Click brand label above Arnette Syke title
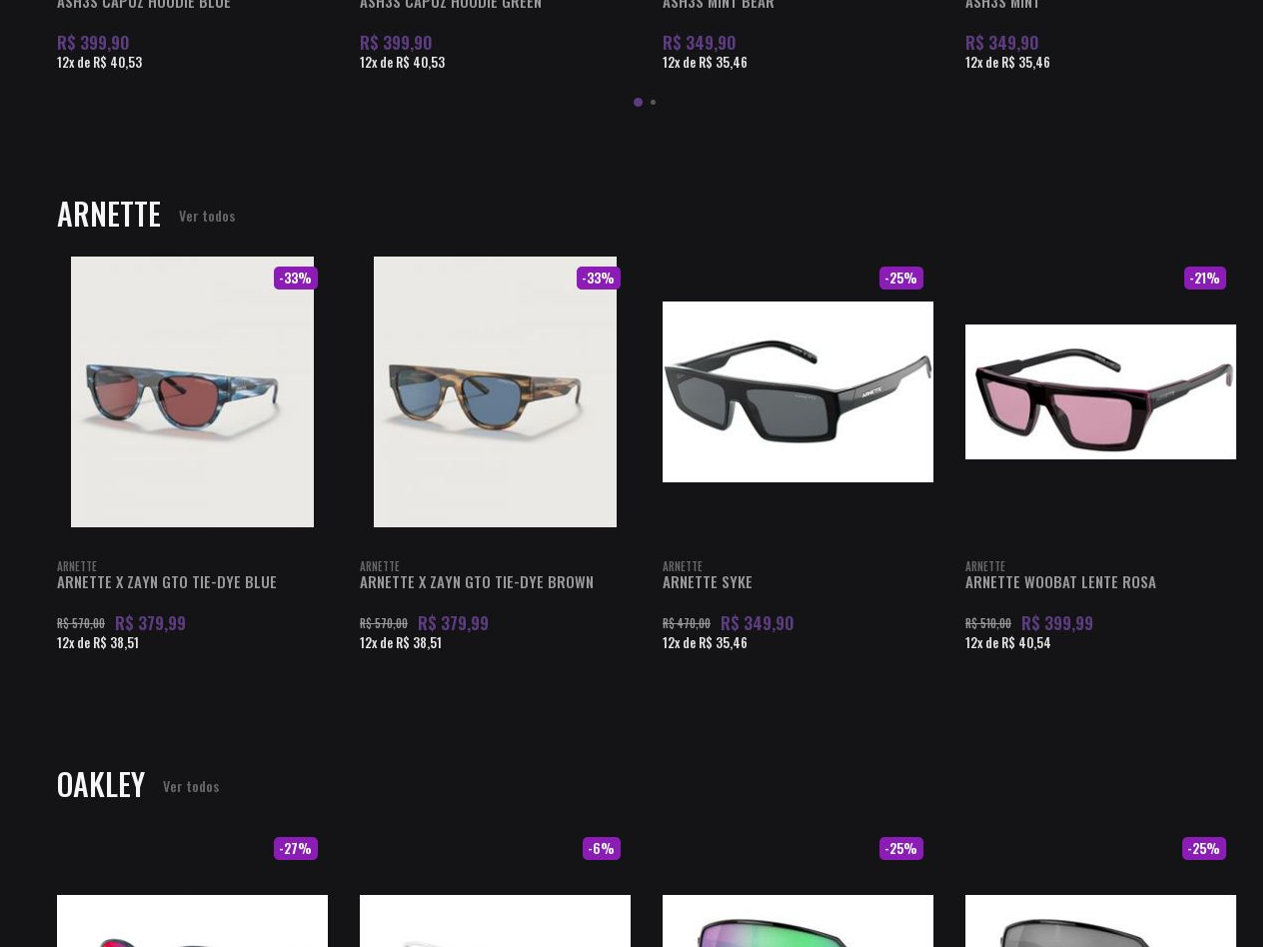This screenshot has width=1263, height=947. tap(683, 566)
